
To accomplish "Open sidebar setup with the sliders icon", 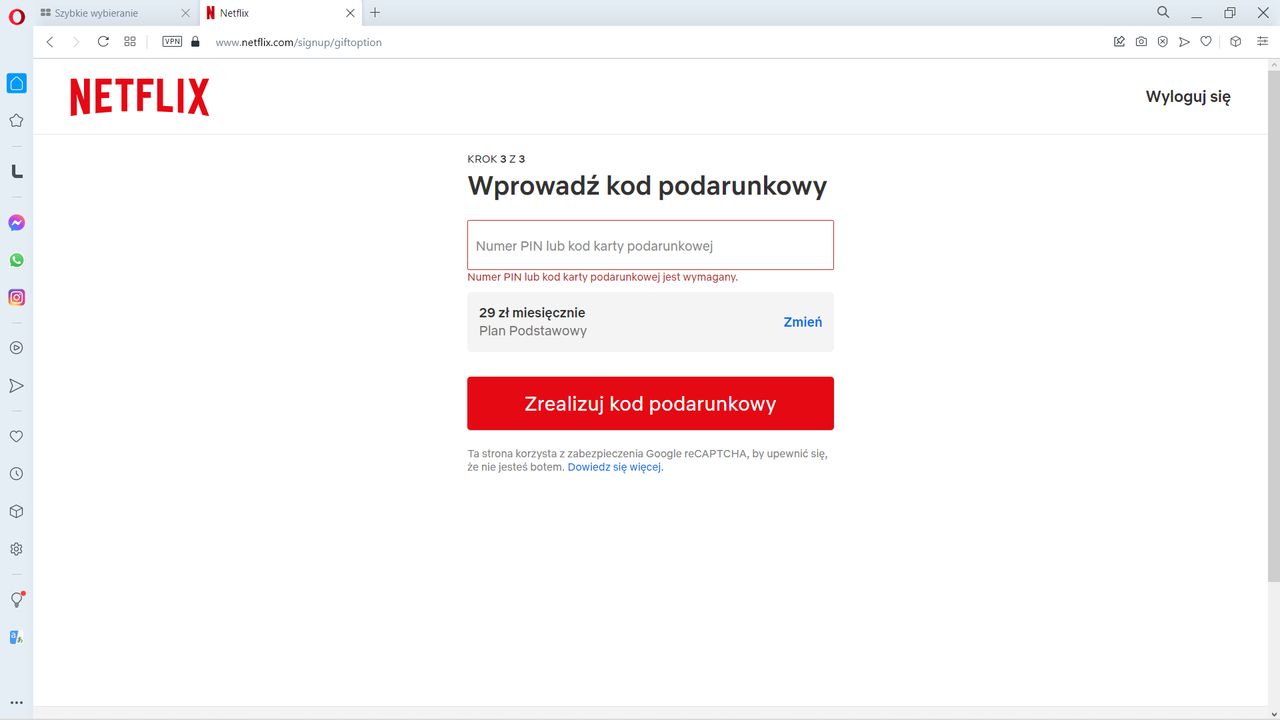I will (x=1262, y=41).
